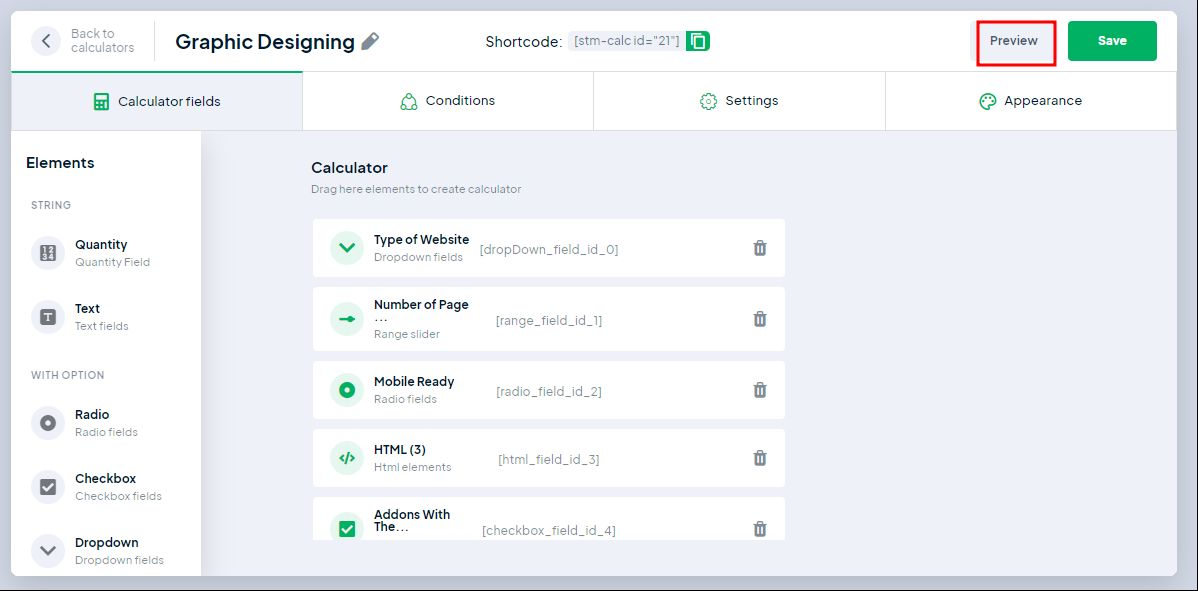Open the Addons checkbox field in calculator
This screenshot has height=591, width=1198.
[x=412, y=521]
